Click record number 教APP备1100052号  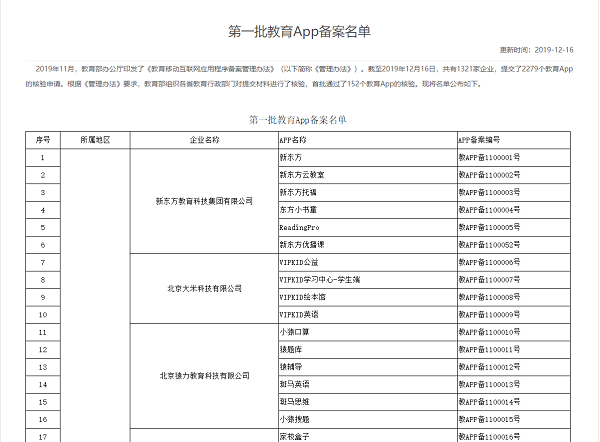489,245
